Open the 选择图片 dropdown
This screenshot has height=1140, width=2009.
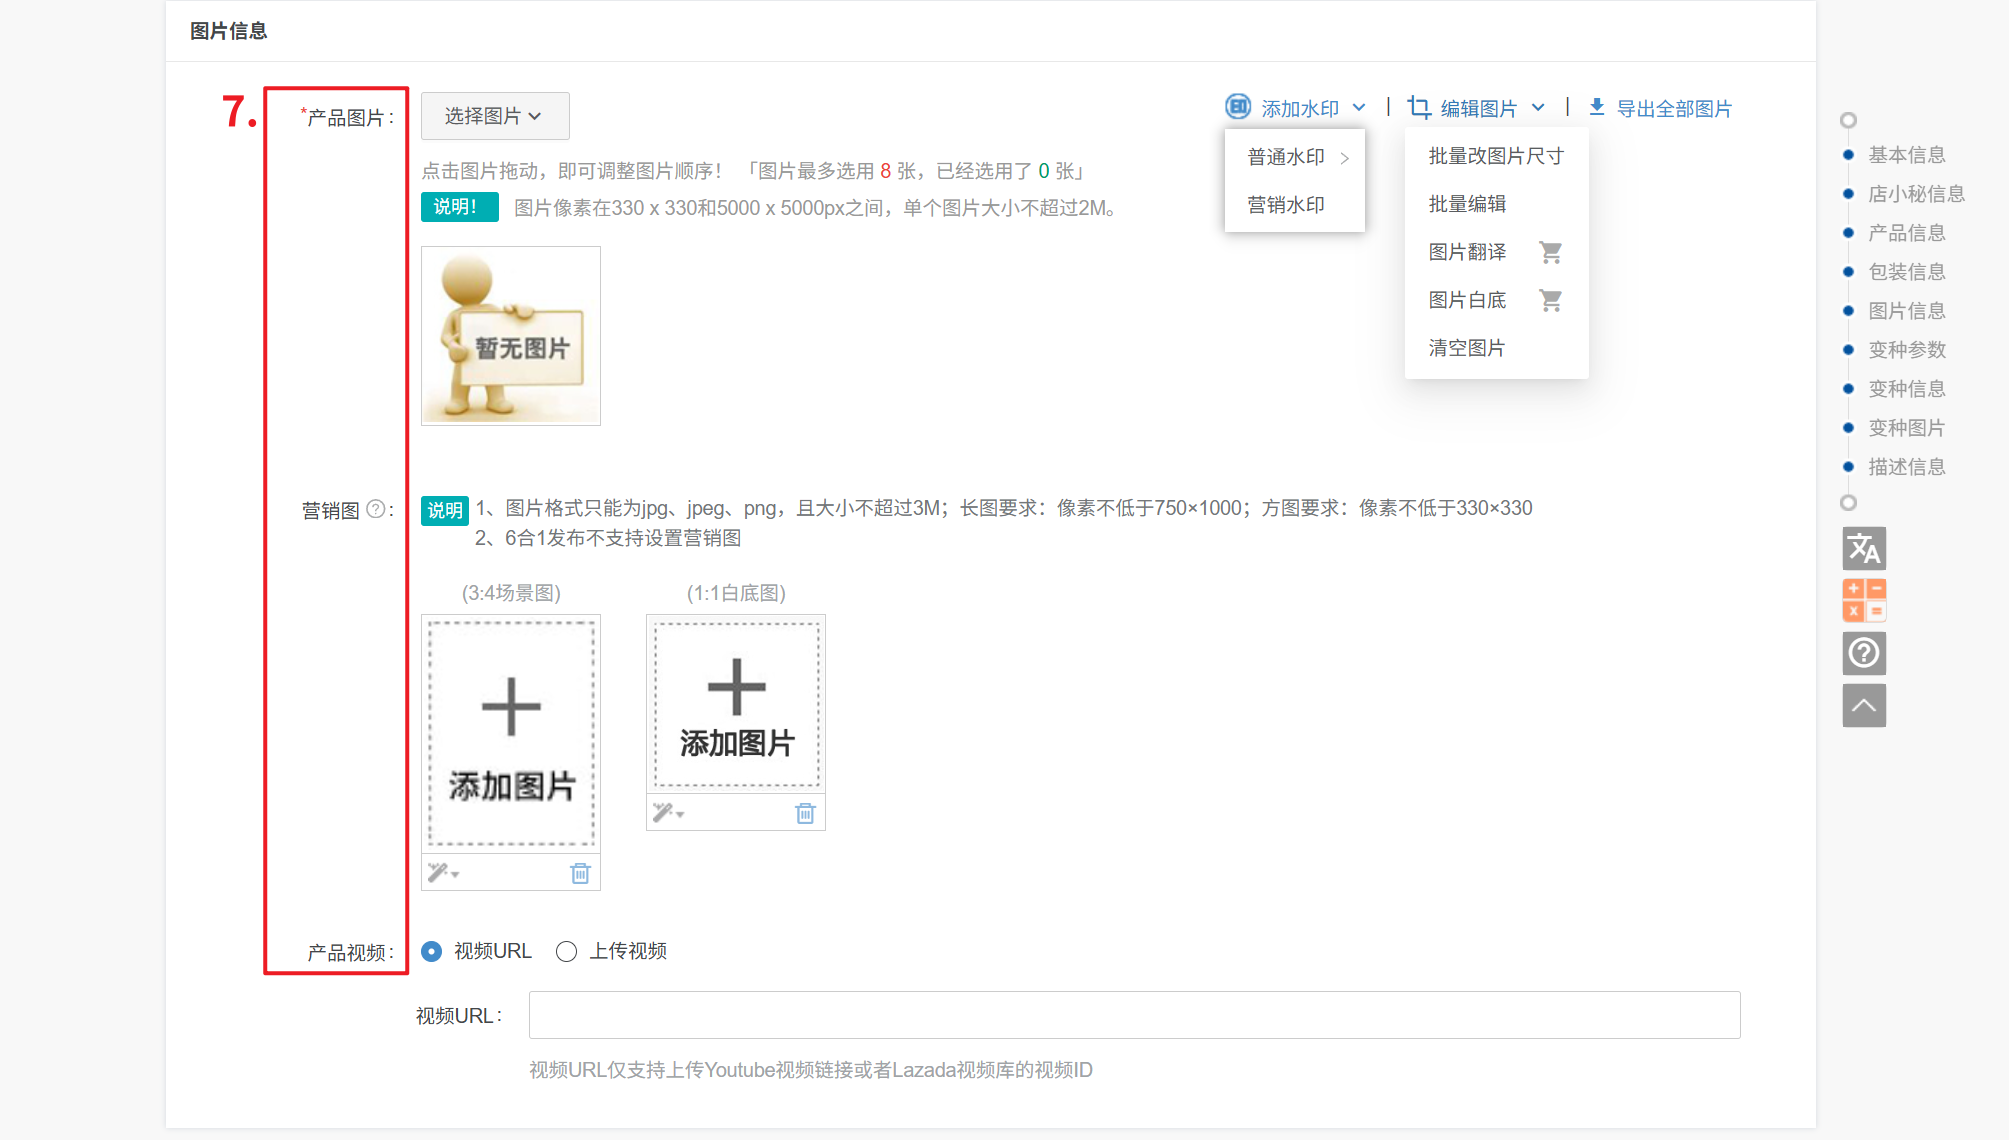494,116
